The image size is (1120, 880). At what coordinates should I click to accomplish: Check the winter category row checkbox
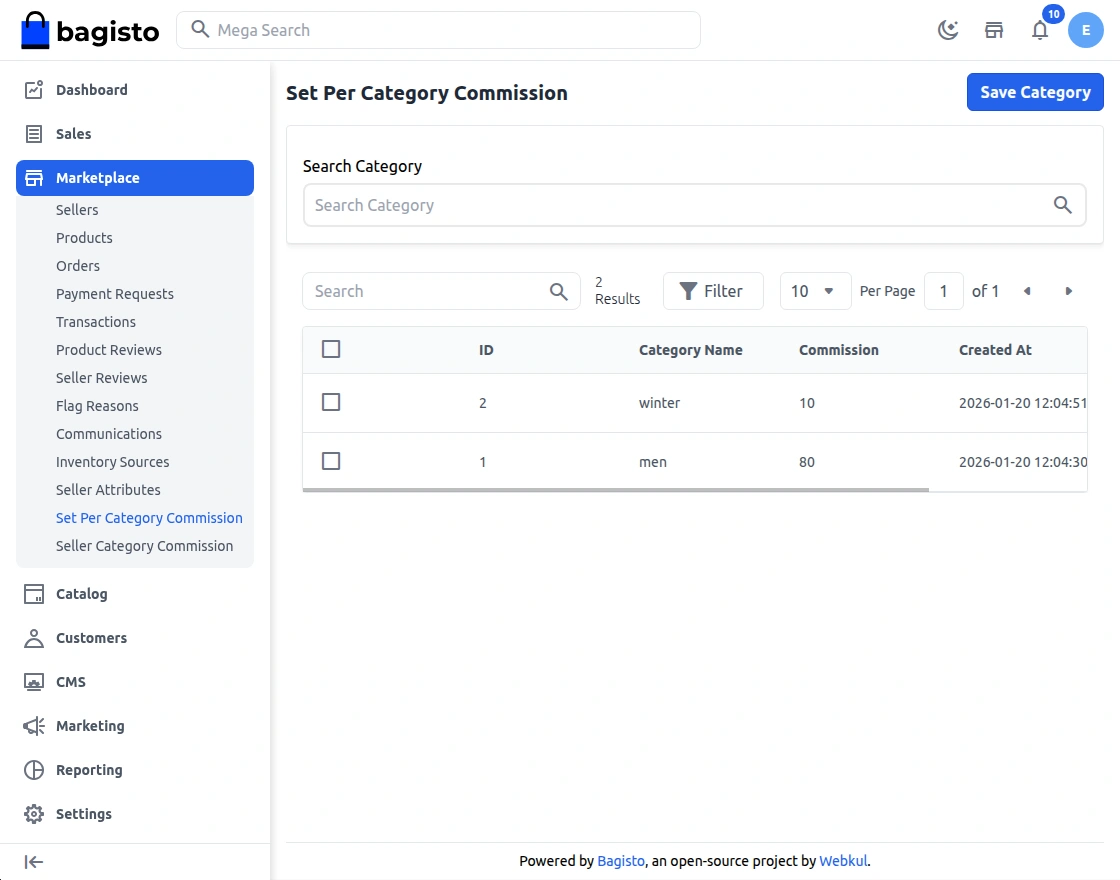pos(331,402)
